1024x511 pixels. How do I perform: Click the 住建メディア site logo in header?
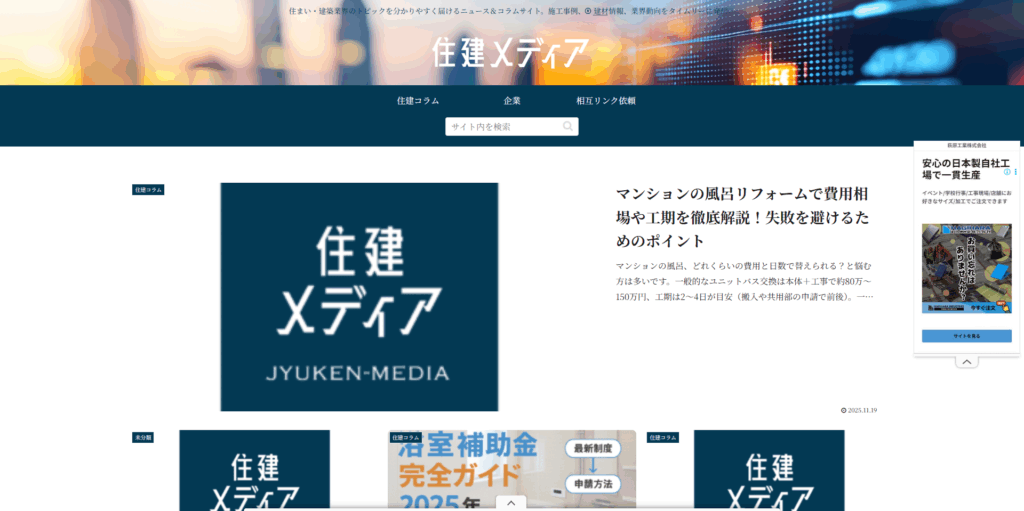click(x=511, y=53)
